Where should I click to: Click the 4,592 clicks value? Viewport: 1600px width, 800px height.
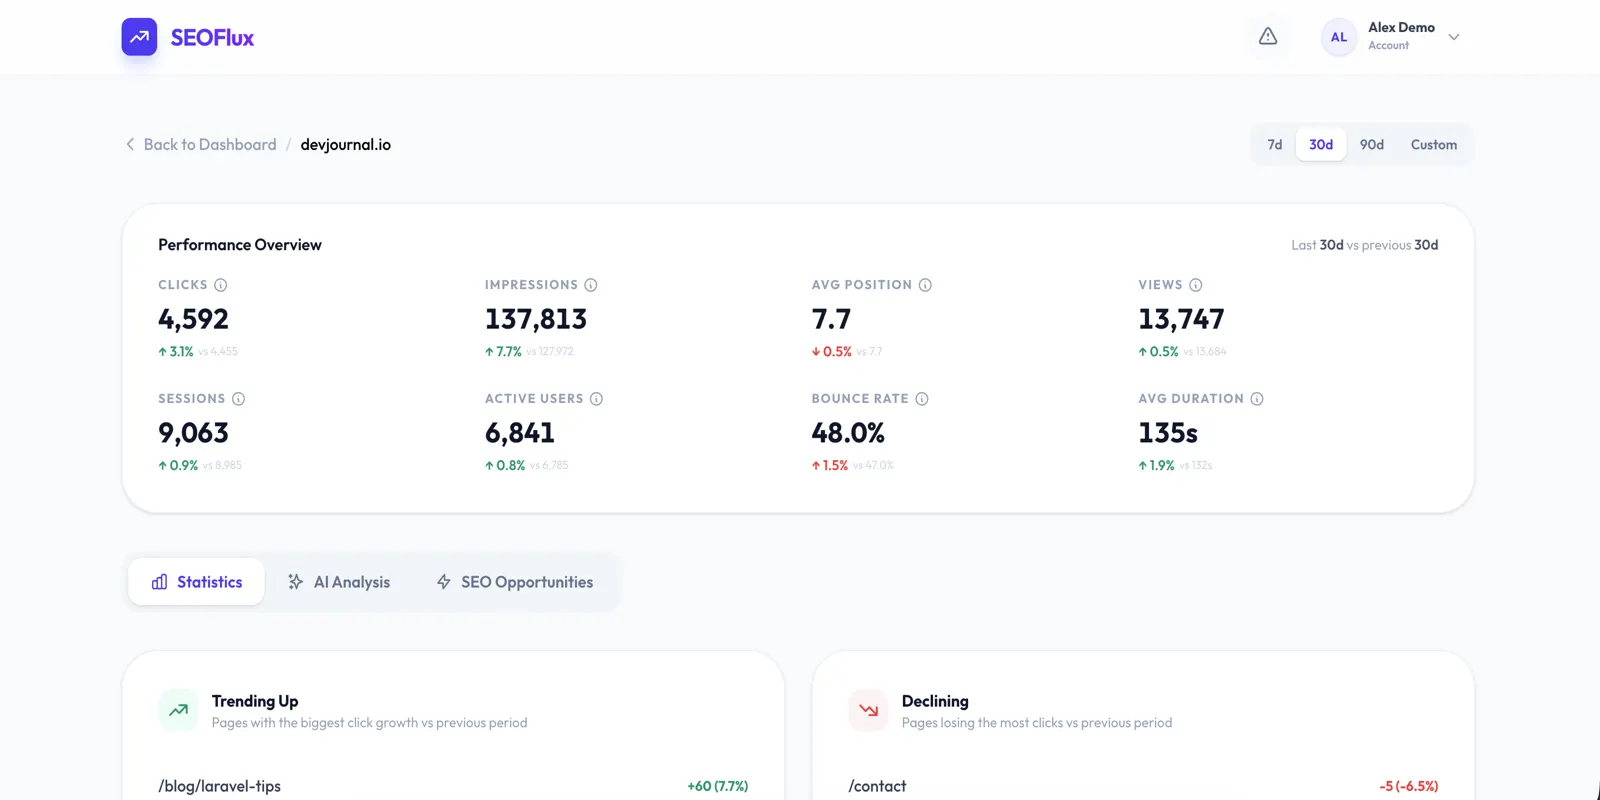[194, 320]
